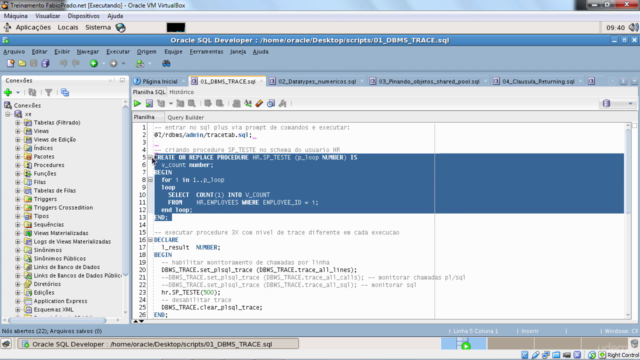Click the Schema Browser icon in Conexões panel
The width and height of the screenshot is (640, 360).
tap(64, 92)
